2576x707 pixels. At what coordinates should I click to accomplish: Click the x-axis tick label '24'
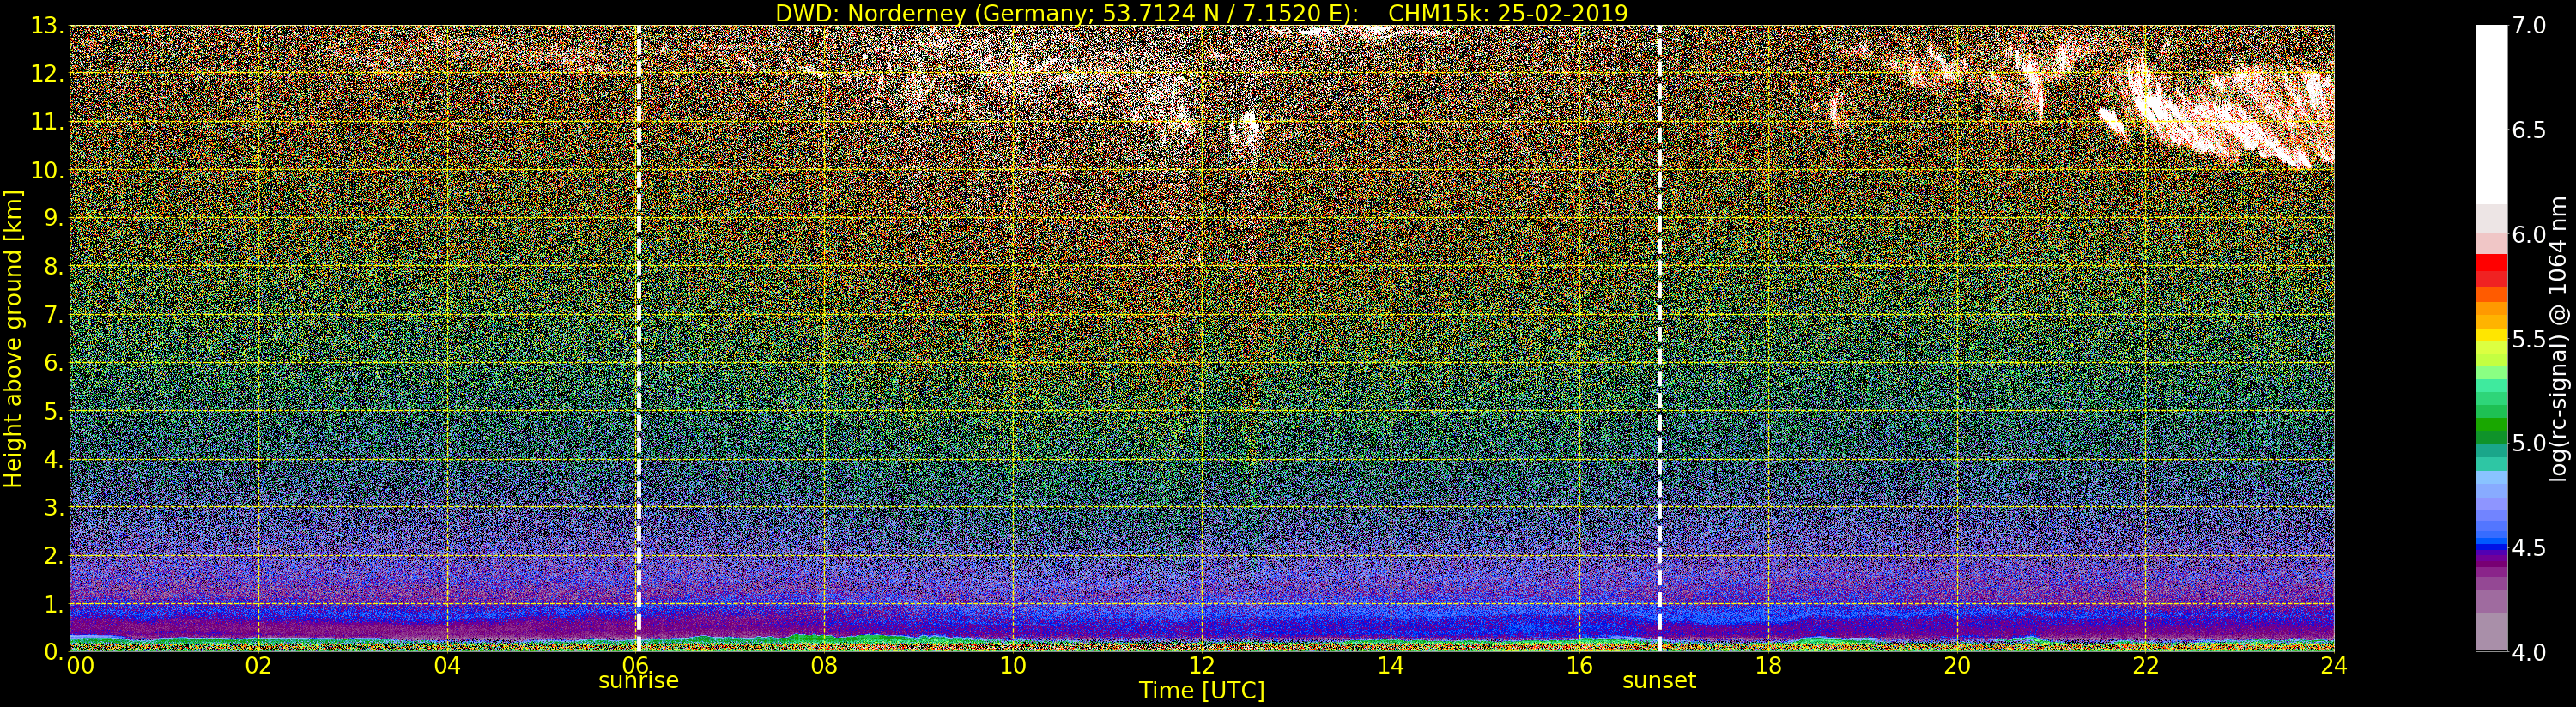point(2334,665)
